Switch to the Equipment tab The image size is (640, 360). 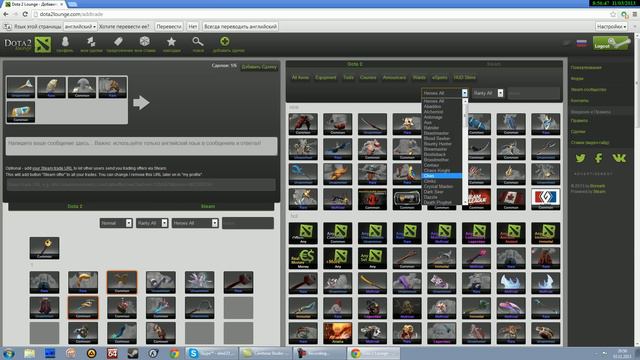click(x=325, y=77)
